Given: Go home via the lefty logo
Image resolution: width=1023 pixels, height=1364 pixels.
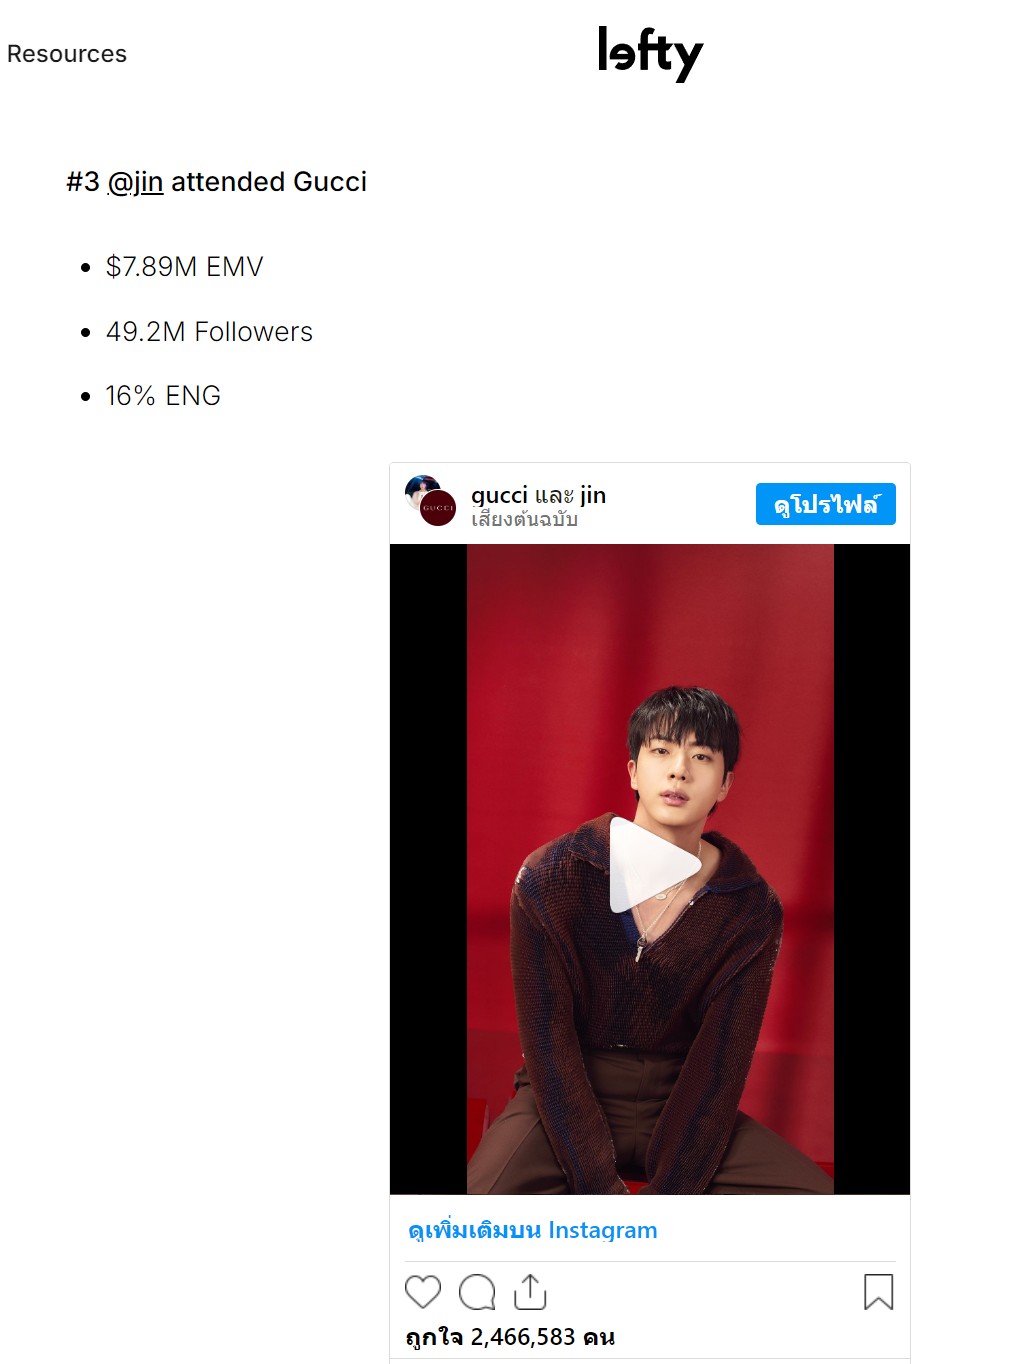Looking at the screenshot, I should [x=650, y=53].
